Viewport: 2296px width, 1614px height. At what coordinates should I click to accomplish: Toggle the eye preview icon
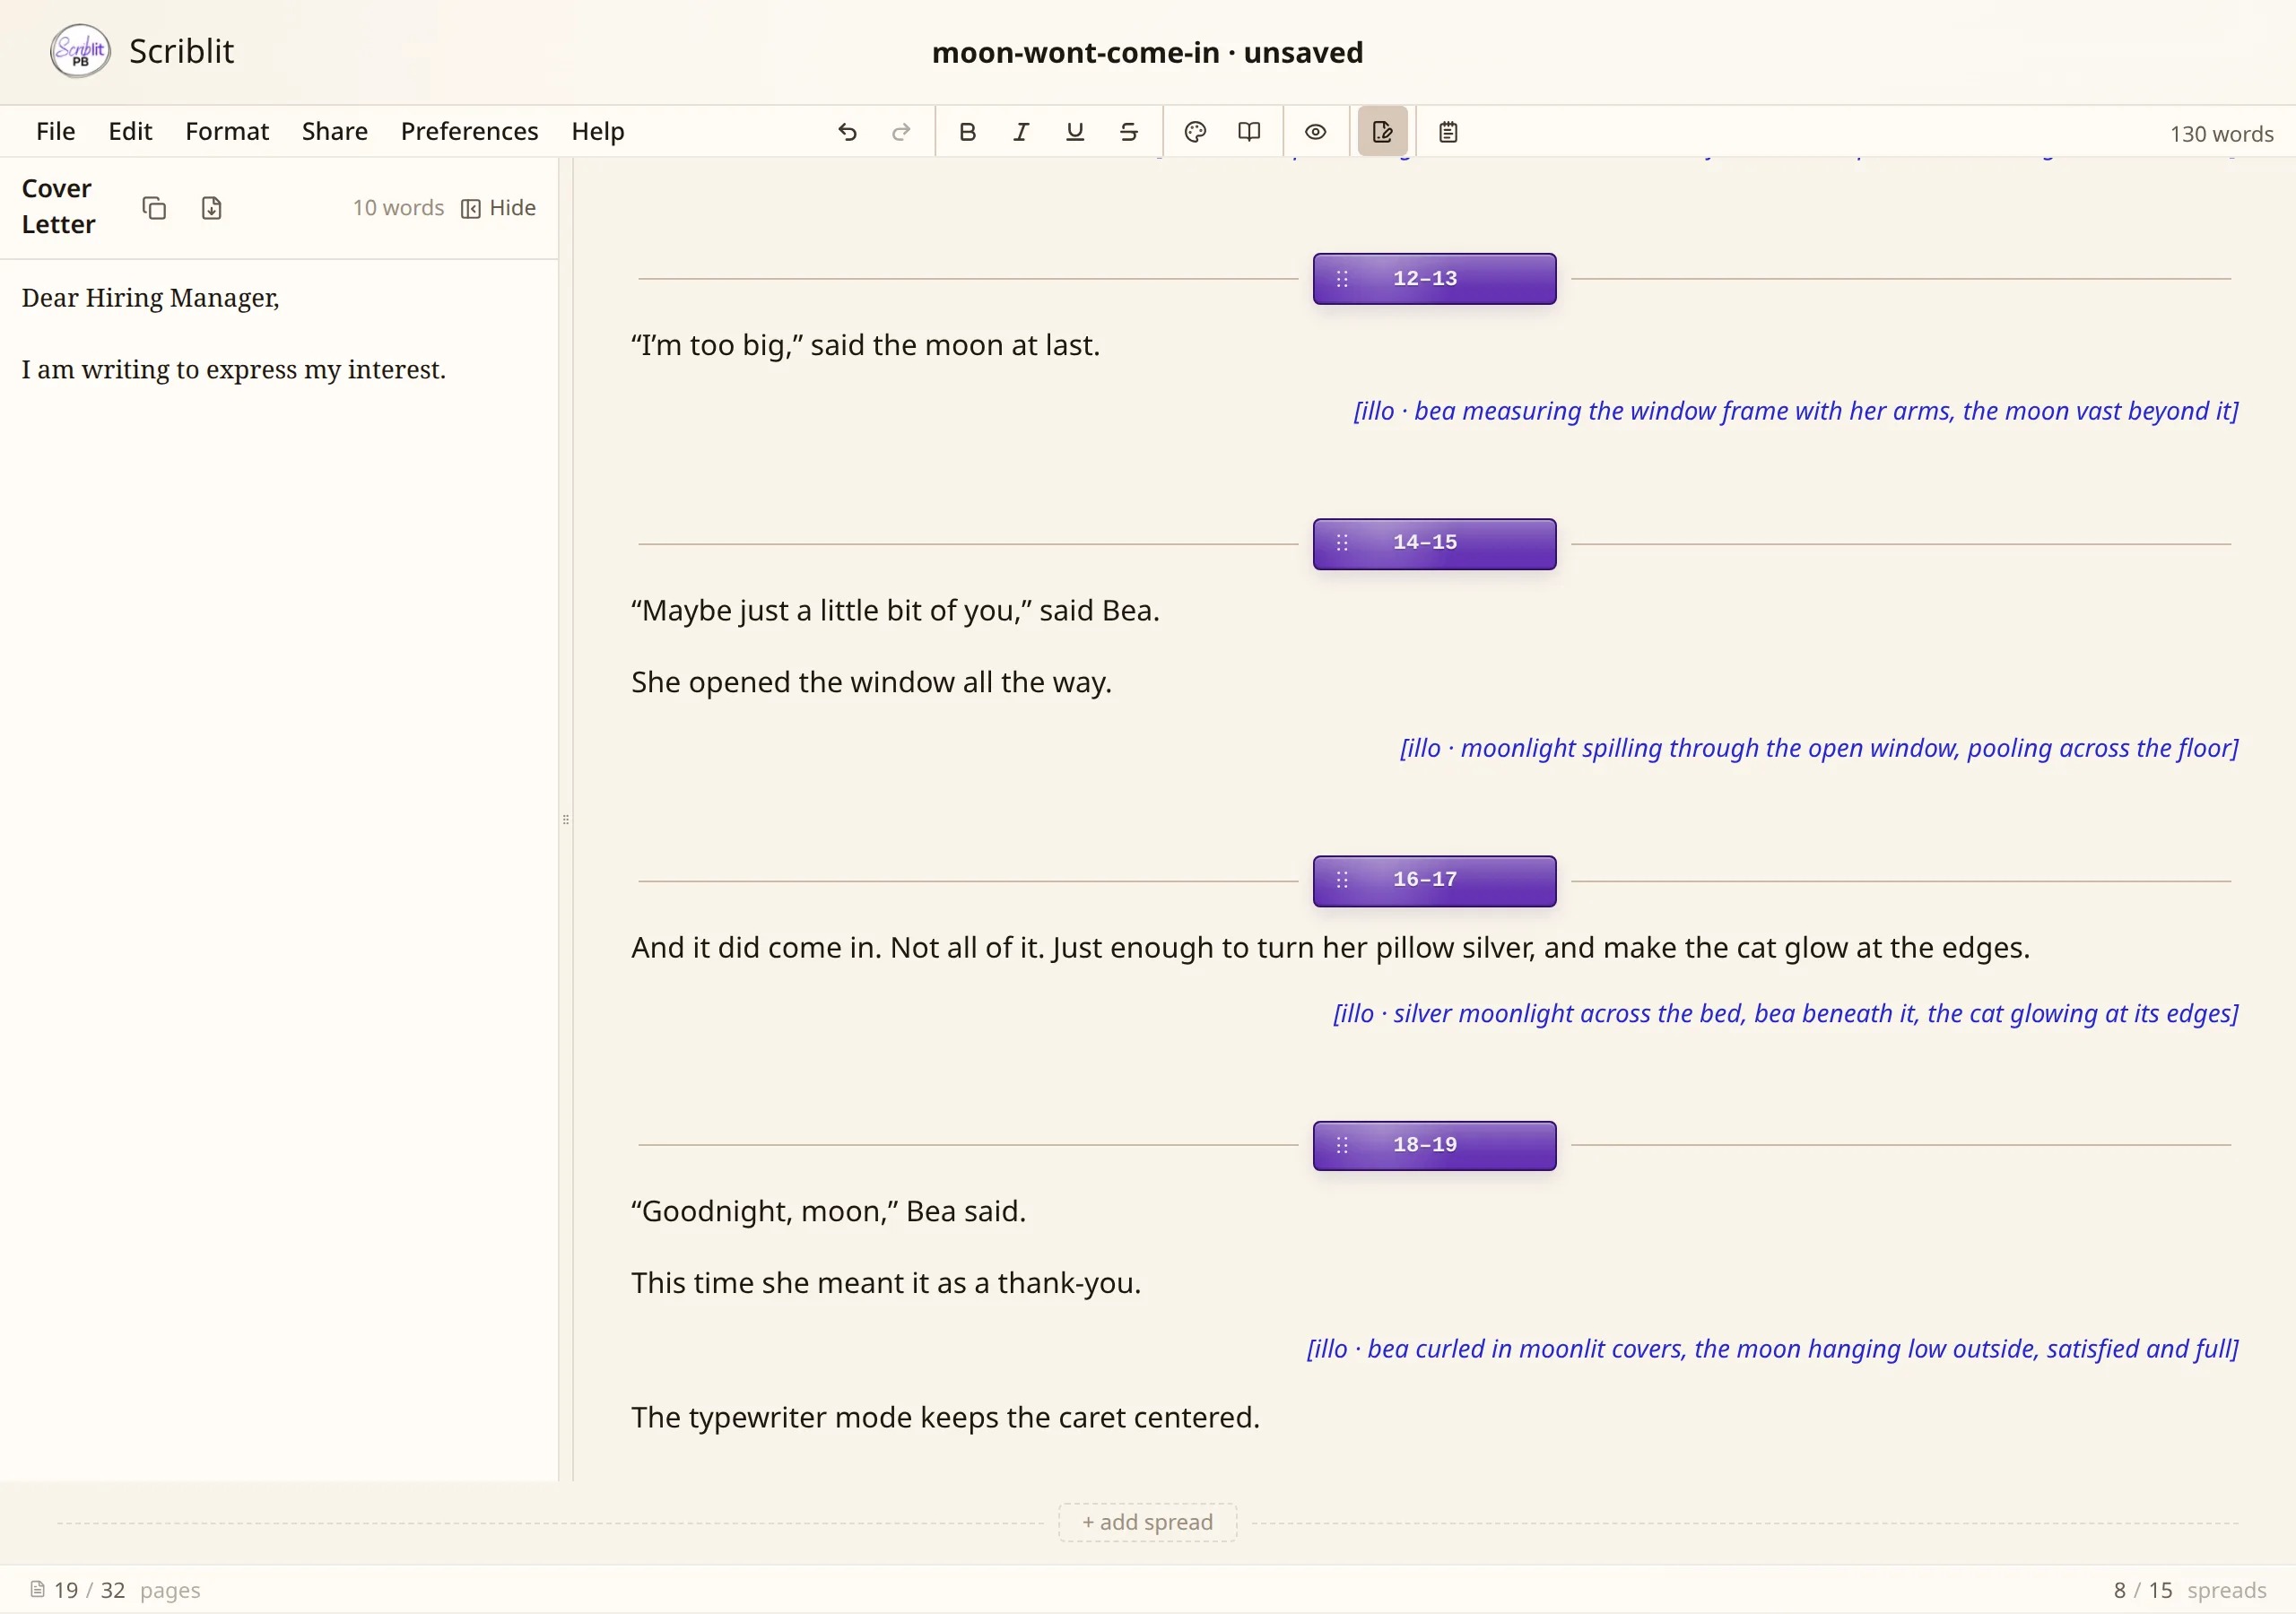coord(1315,132)
